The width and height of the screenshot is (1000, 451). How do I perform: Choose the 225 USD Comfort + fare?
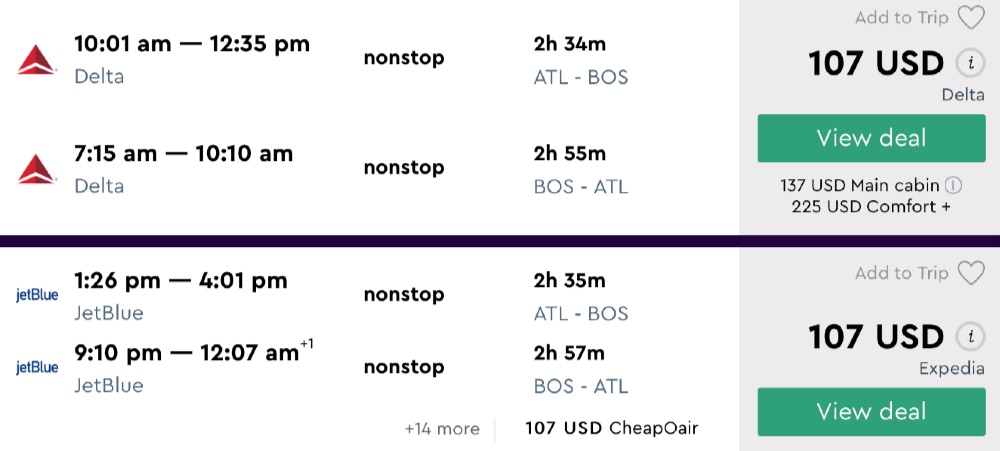tap(871, 207)
